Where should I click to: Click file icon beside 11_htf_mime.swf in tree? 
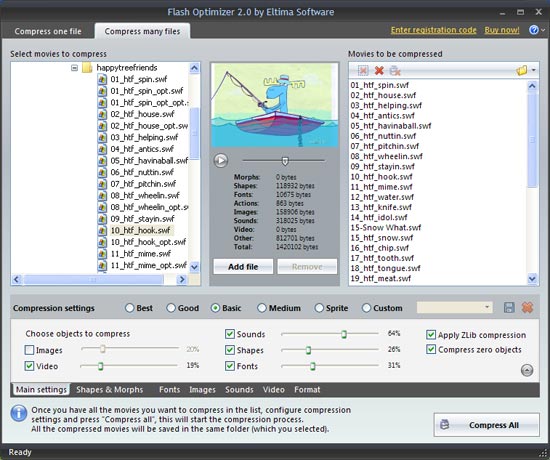tap(102, 254)
